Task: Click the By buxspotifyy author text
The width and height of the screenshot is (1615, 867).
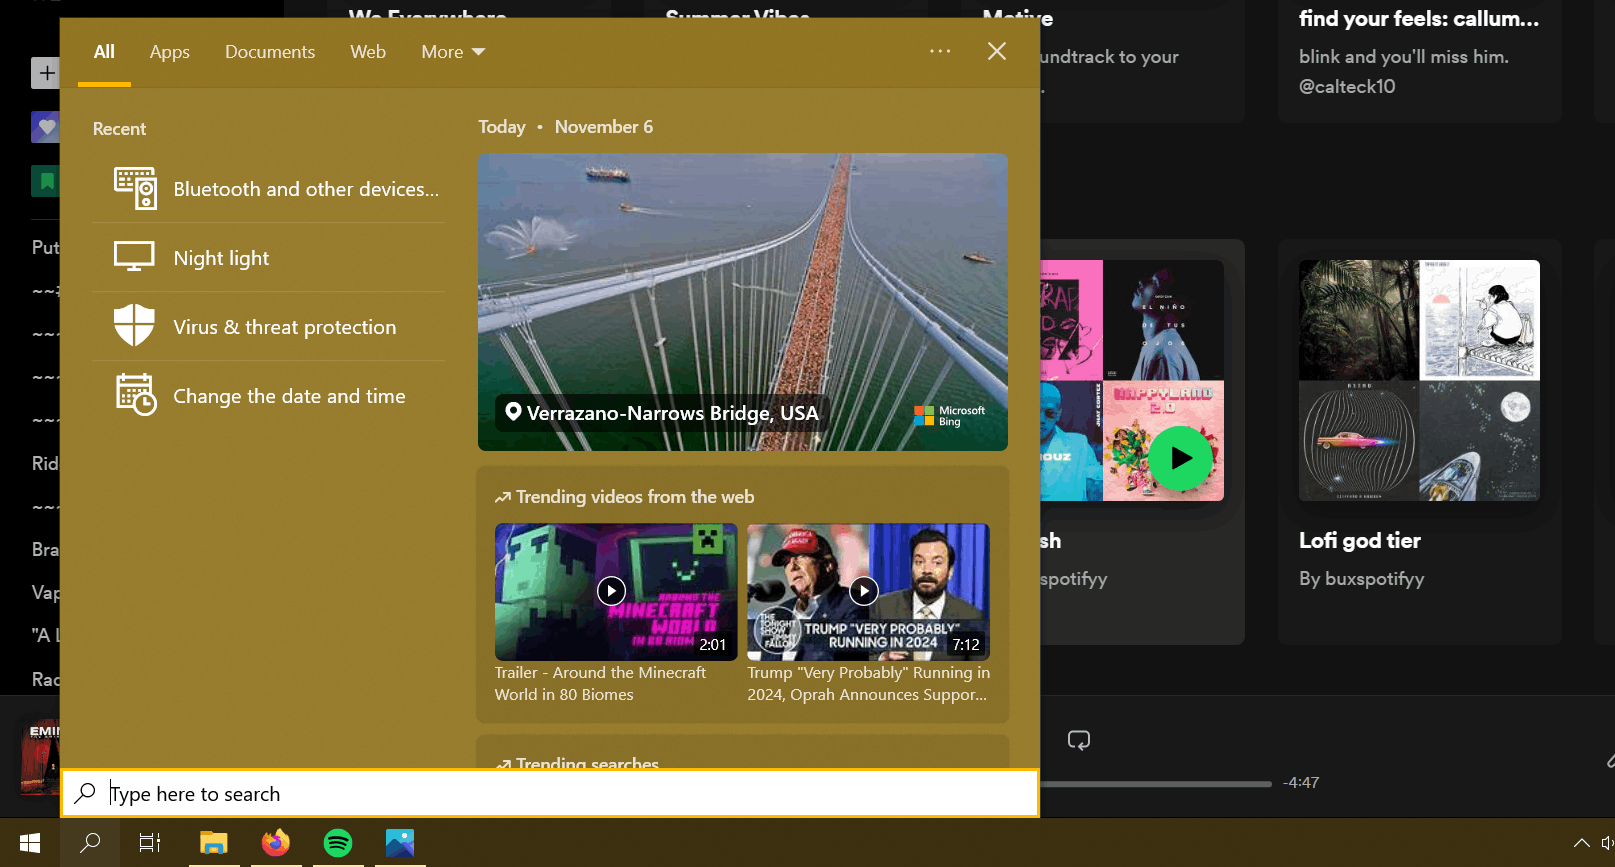Action: click(1361, 579)
